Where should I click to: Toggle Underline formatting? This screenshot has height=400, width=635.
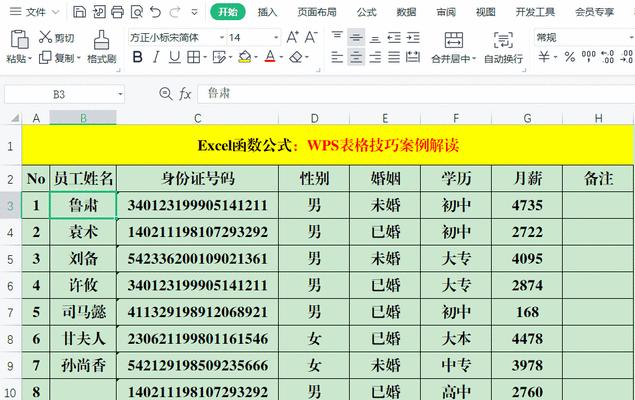pyautogui.click(x=175, y=57)
